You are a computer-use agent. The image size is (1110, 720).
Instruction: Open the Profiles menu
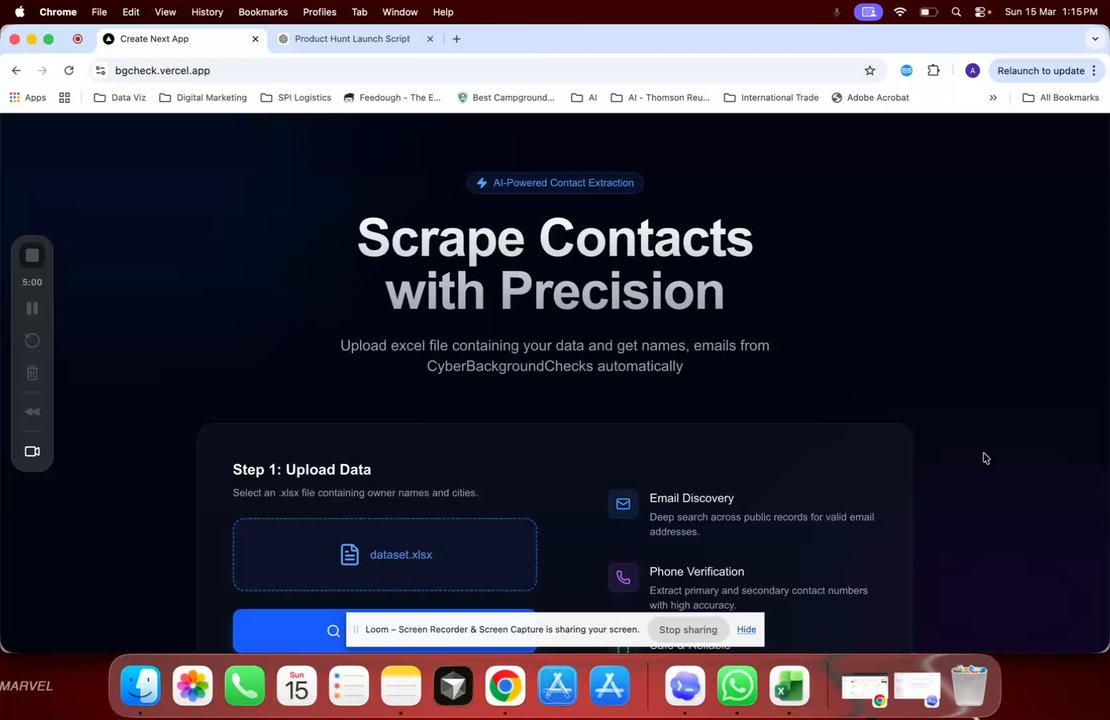pos(319,12)
